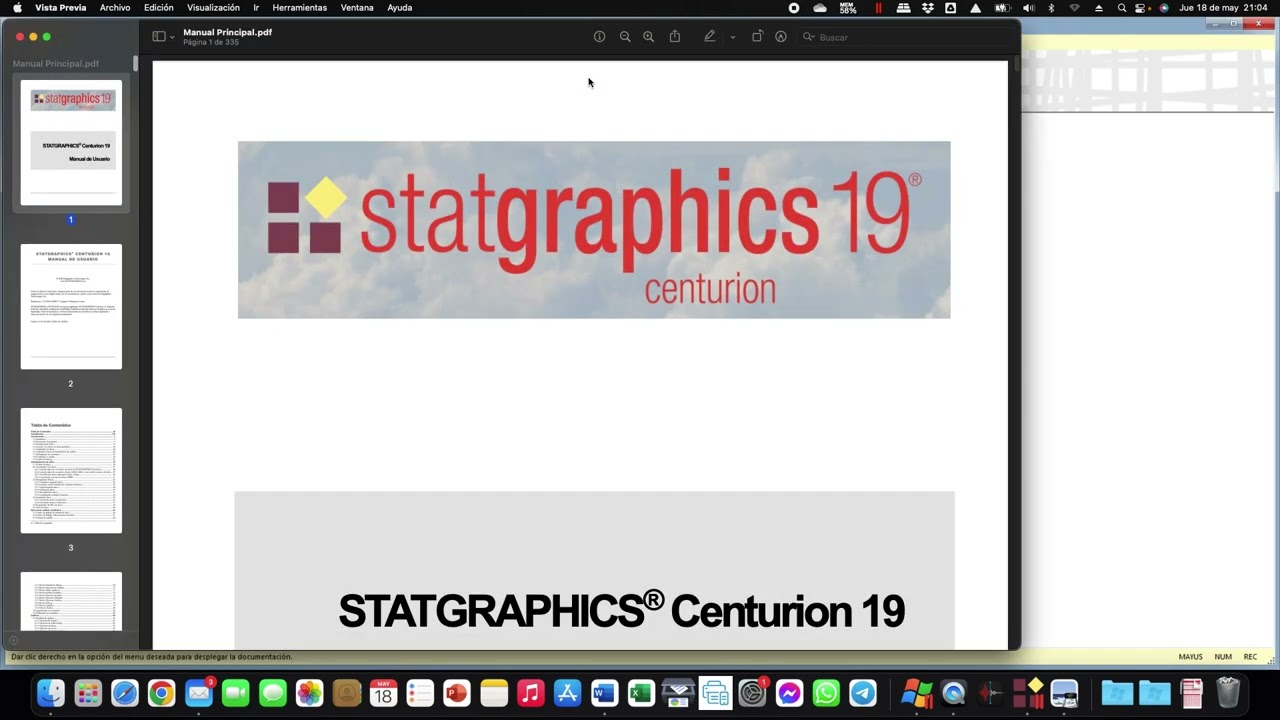Open Google Chrome from the dock
1280x720 pixels.
click(x=162, y=693)
